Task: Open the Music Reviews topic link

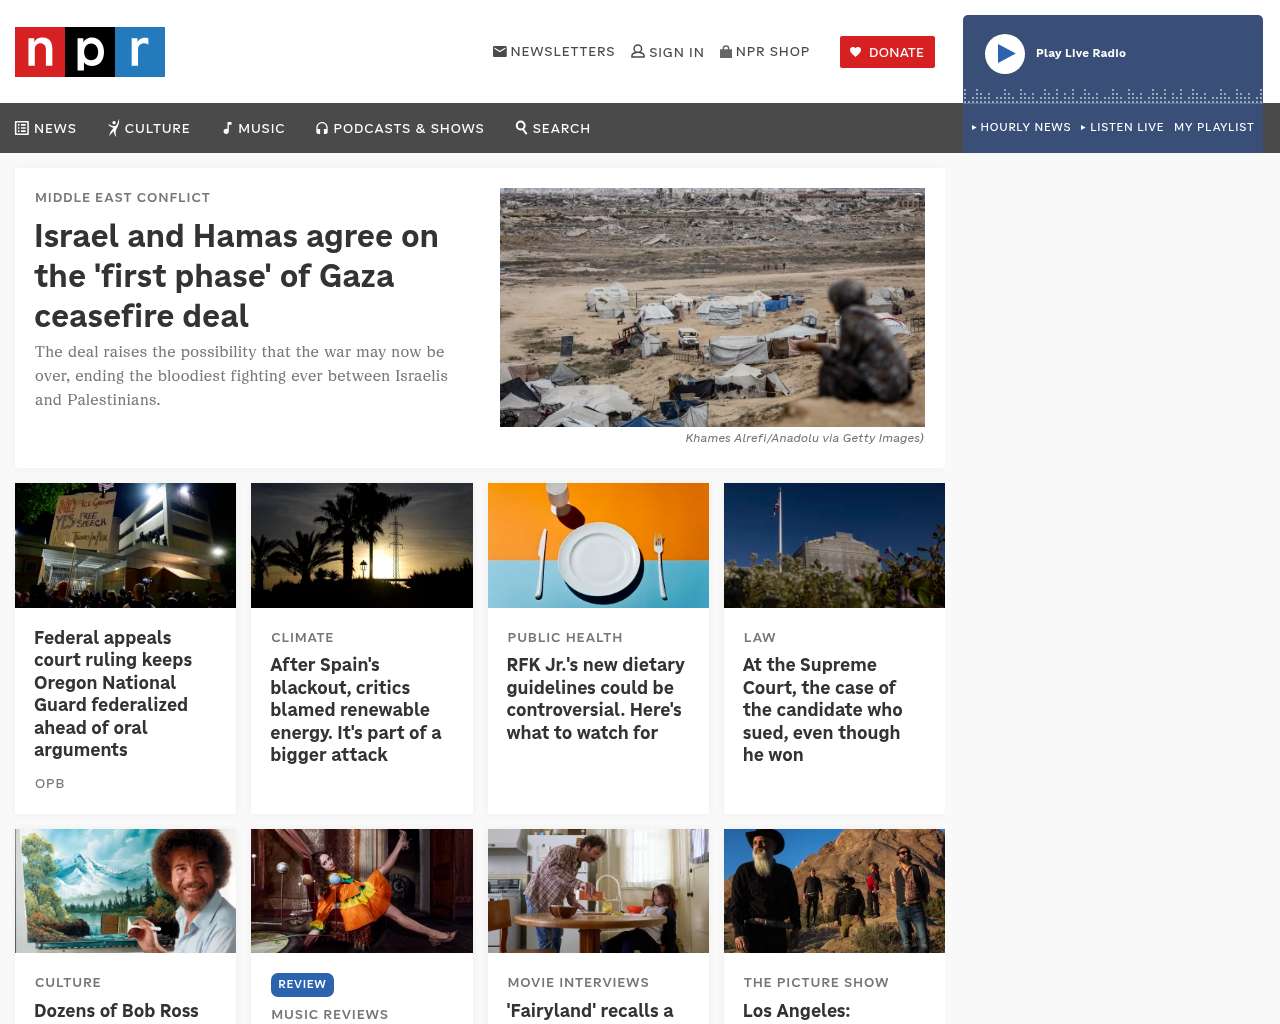Action: [x=330, y=1014]
